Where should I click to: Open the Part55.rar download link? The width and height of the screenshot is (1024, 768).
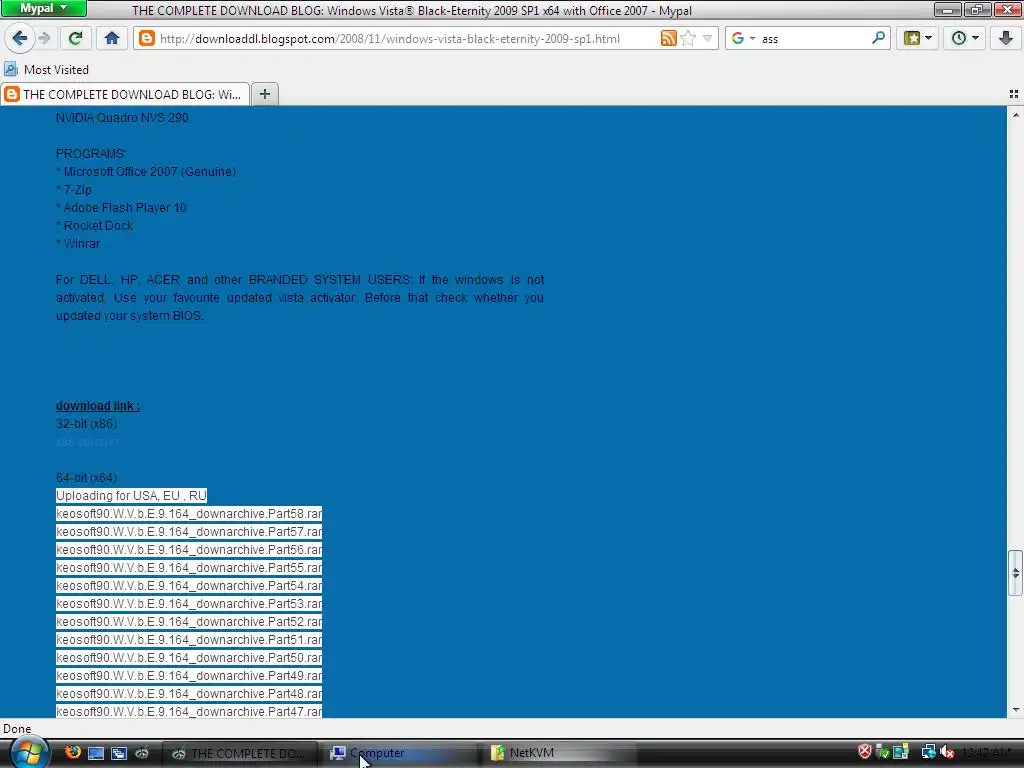click(x=189, y=568)
